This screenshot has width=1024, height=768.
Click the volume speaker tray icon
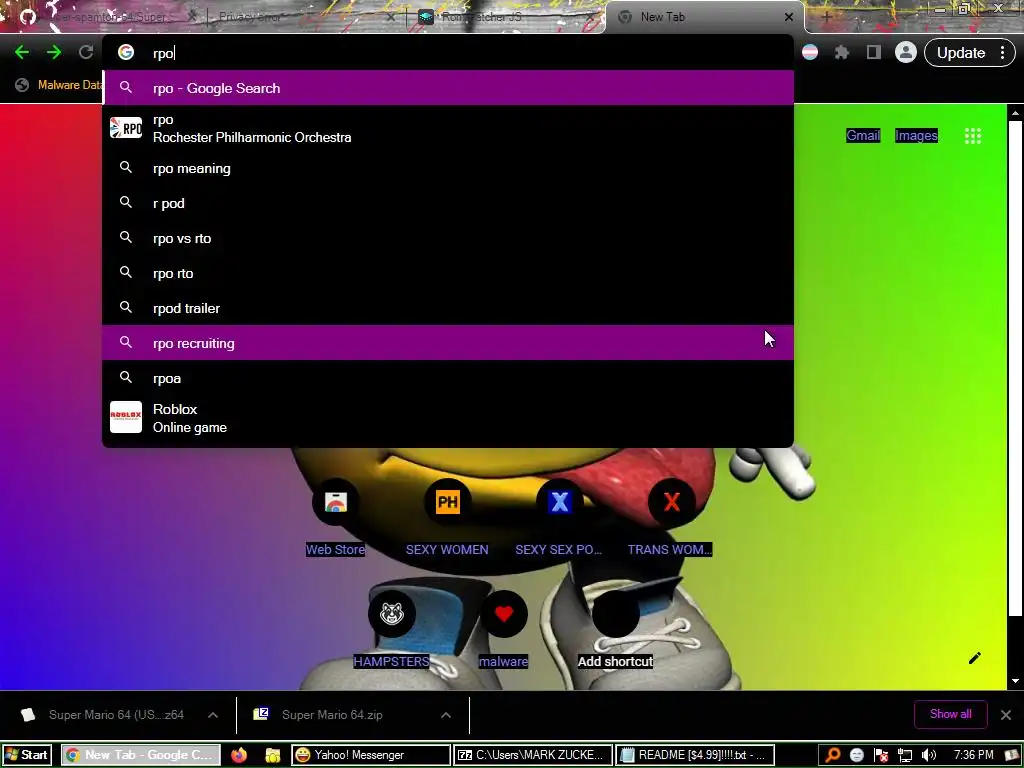[929, 755]
